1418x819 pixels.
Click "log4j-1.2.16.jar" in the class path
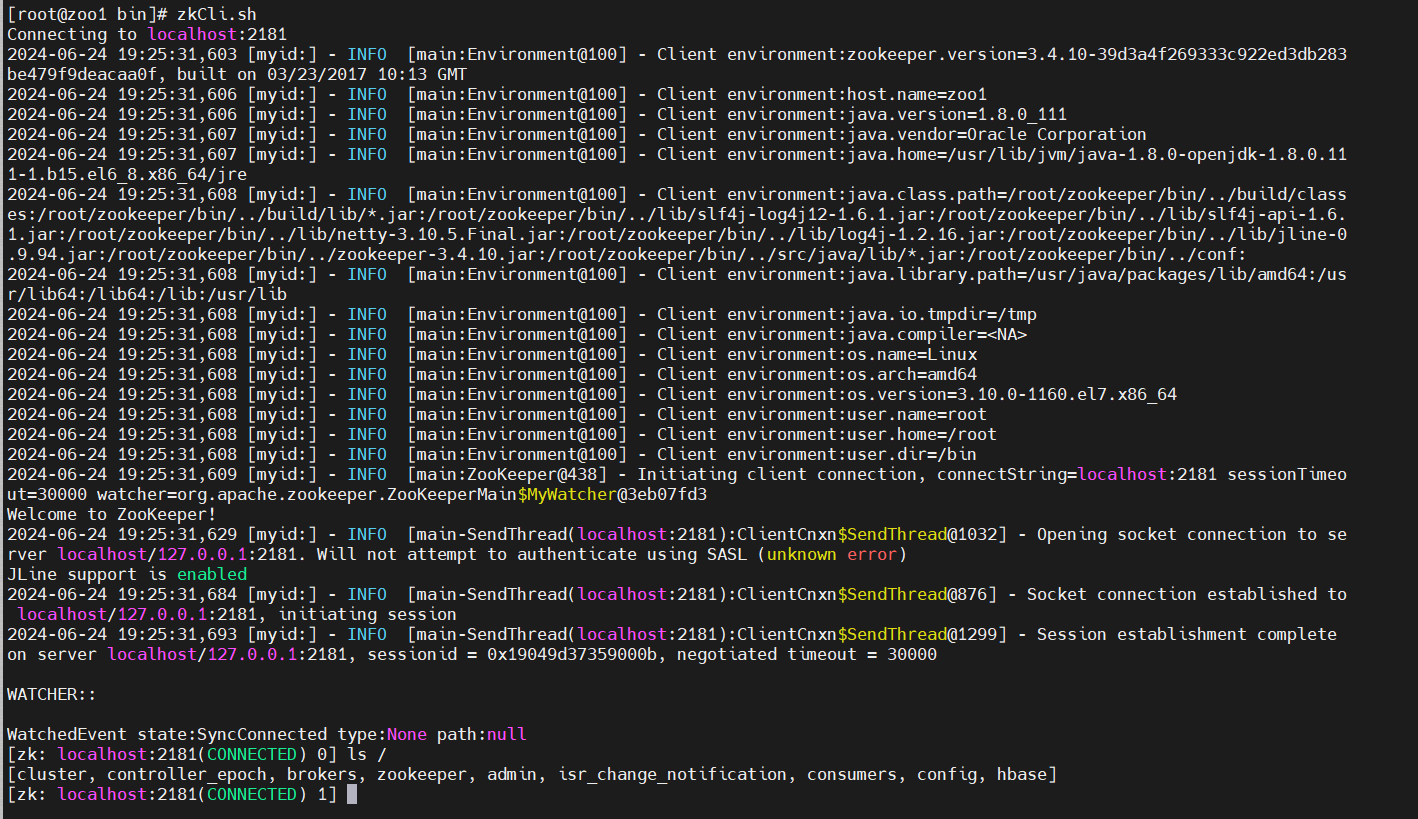(917, 234)
